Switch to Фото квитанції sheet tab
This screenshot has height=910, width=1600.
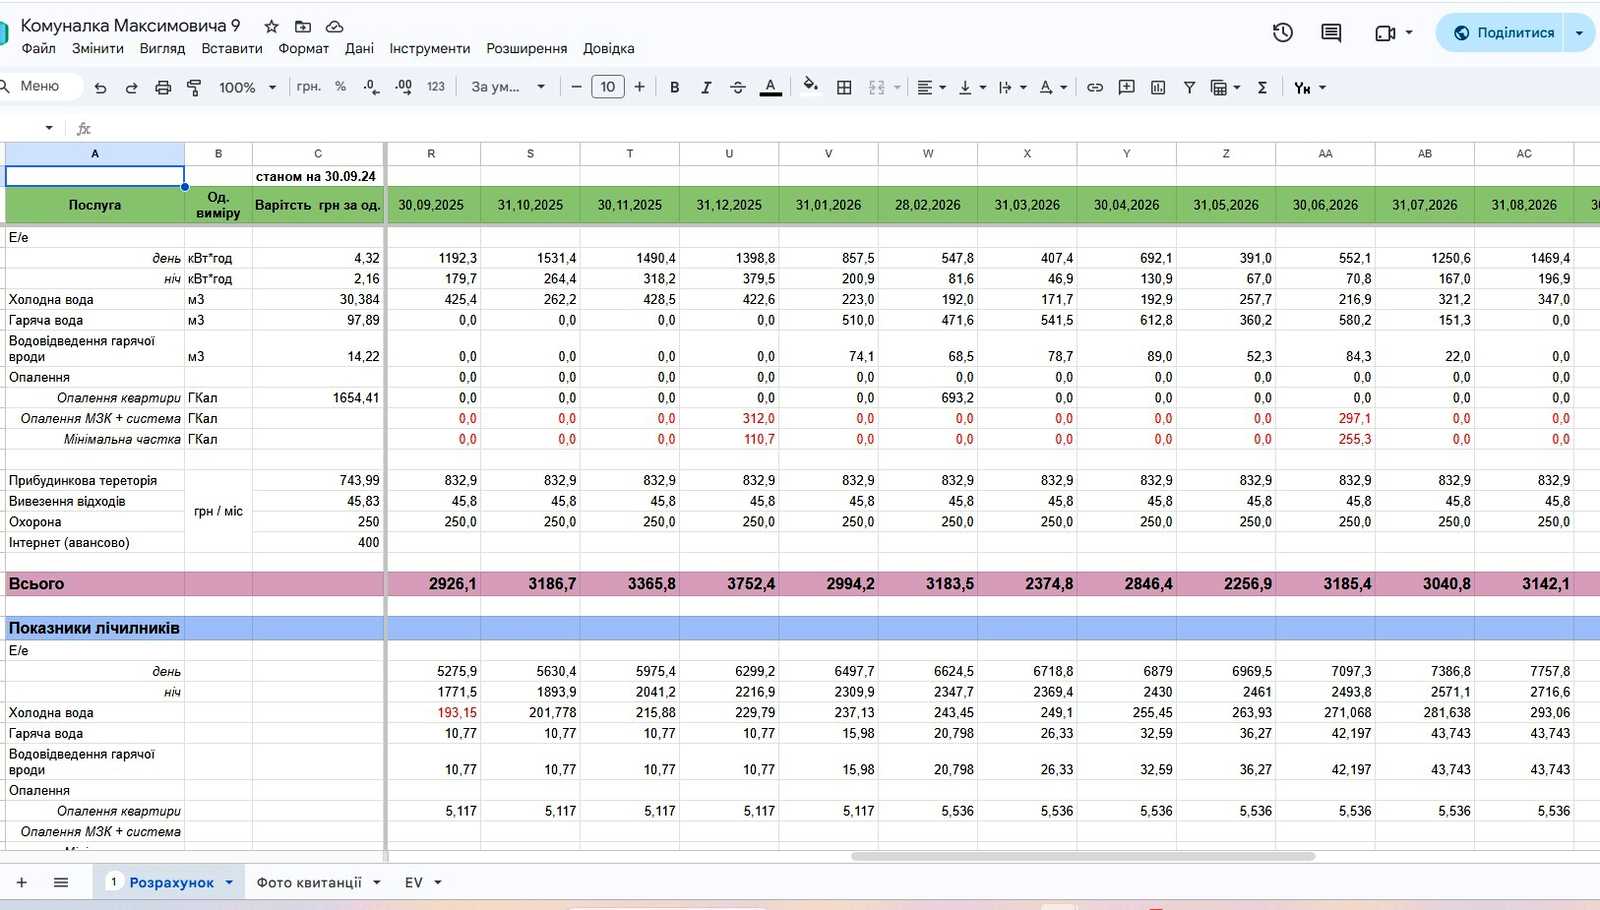pos(309,882)
